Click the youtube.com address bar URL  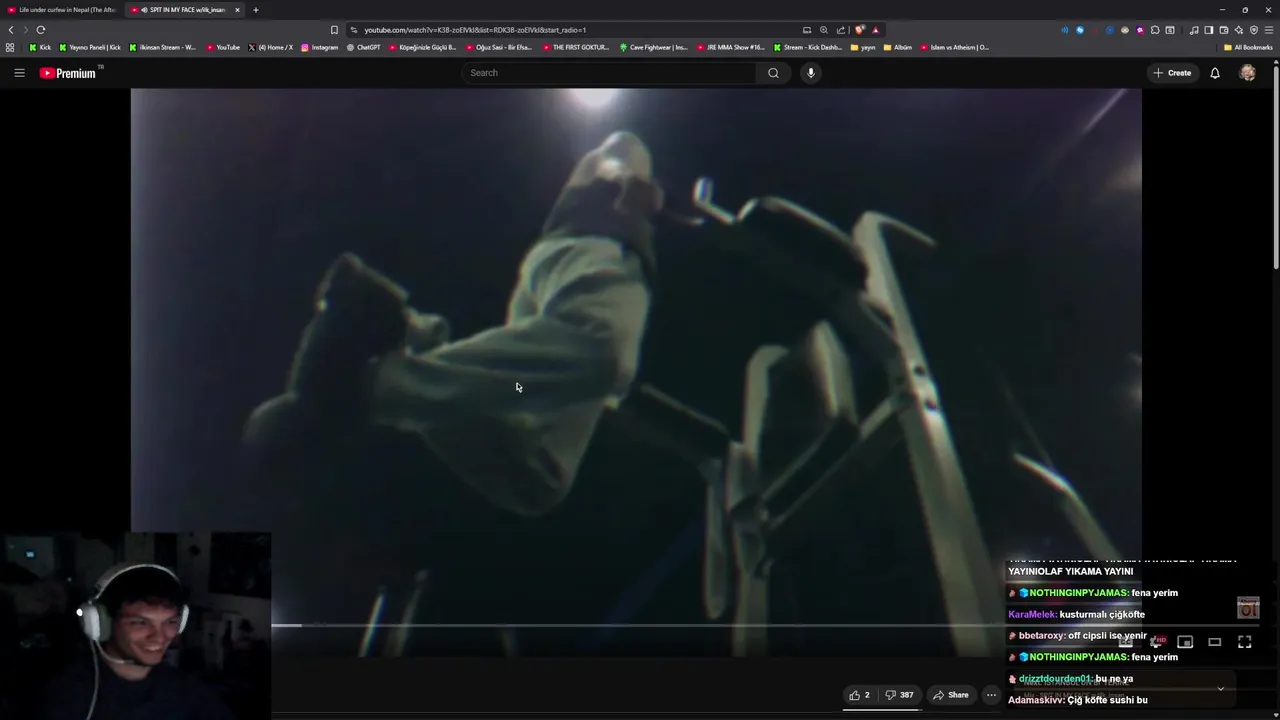click(x=475, y=30)
